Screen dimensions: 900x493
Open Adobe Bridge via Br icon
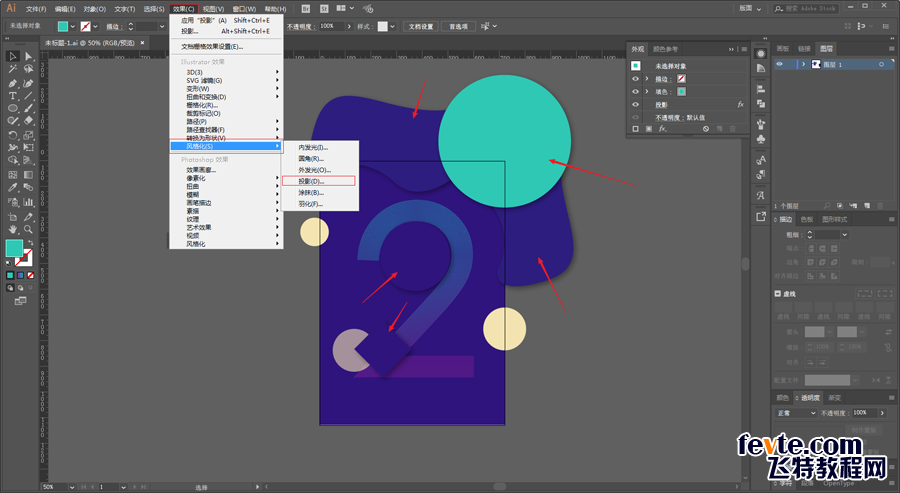pos(306,9)
